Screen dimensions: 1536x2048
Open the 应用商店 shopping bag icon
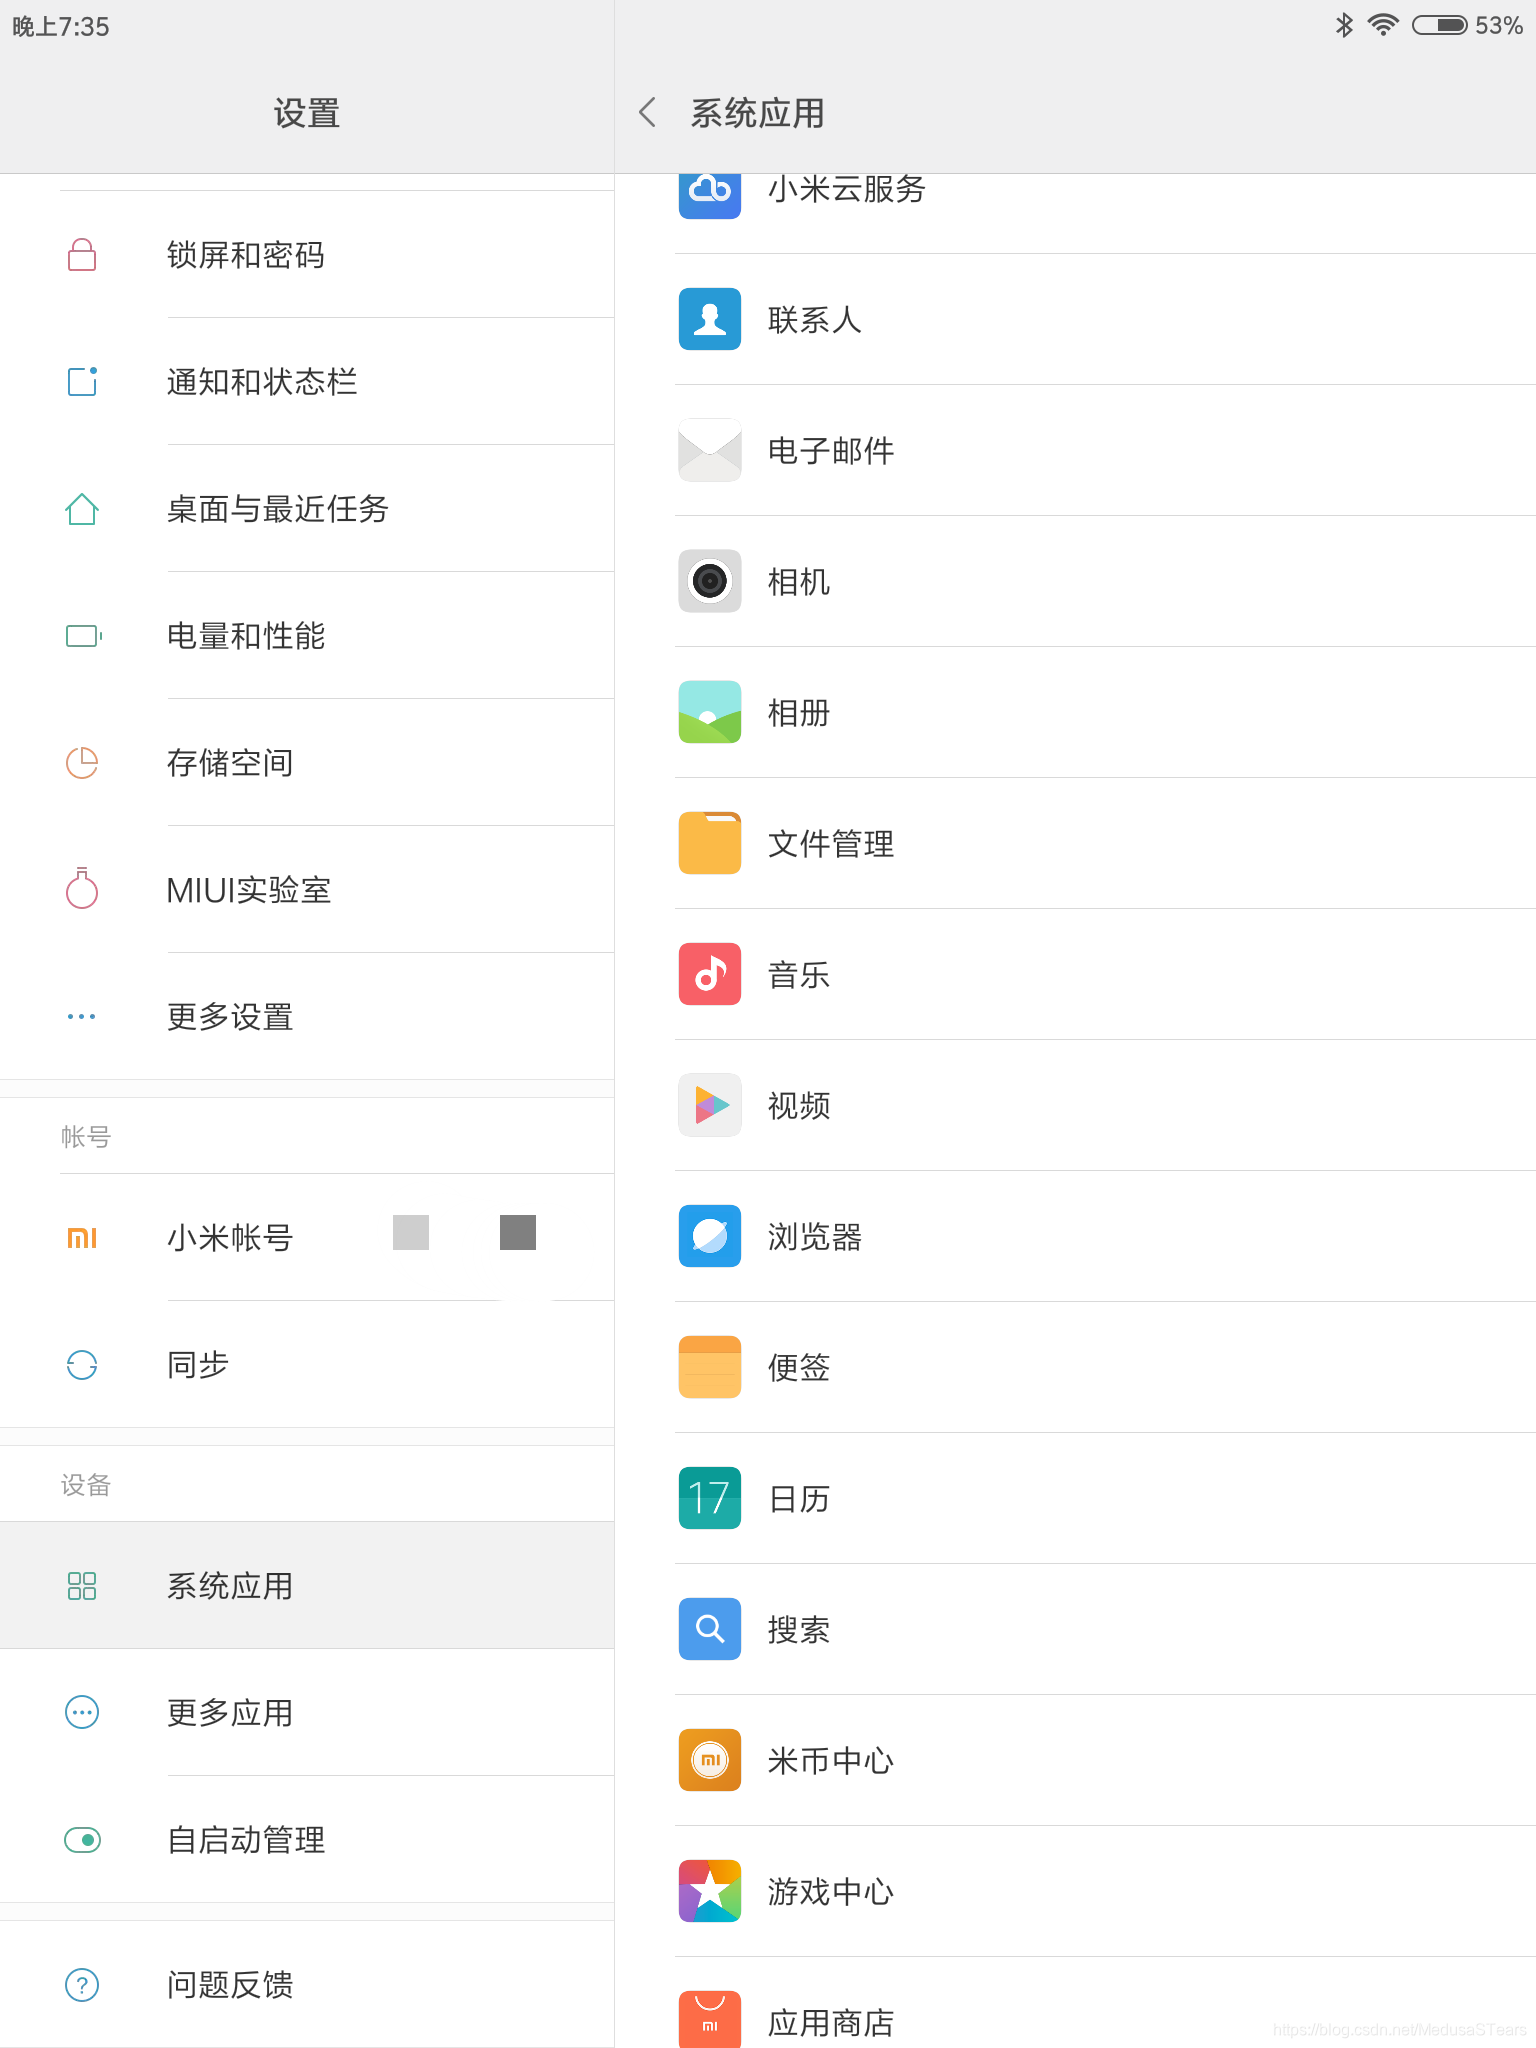(x=710, y=2019)
